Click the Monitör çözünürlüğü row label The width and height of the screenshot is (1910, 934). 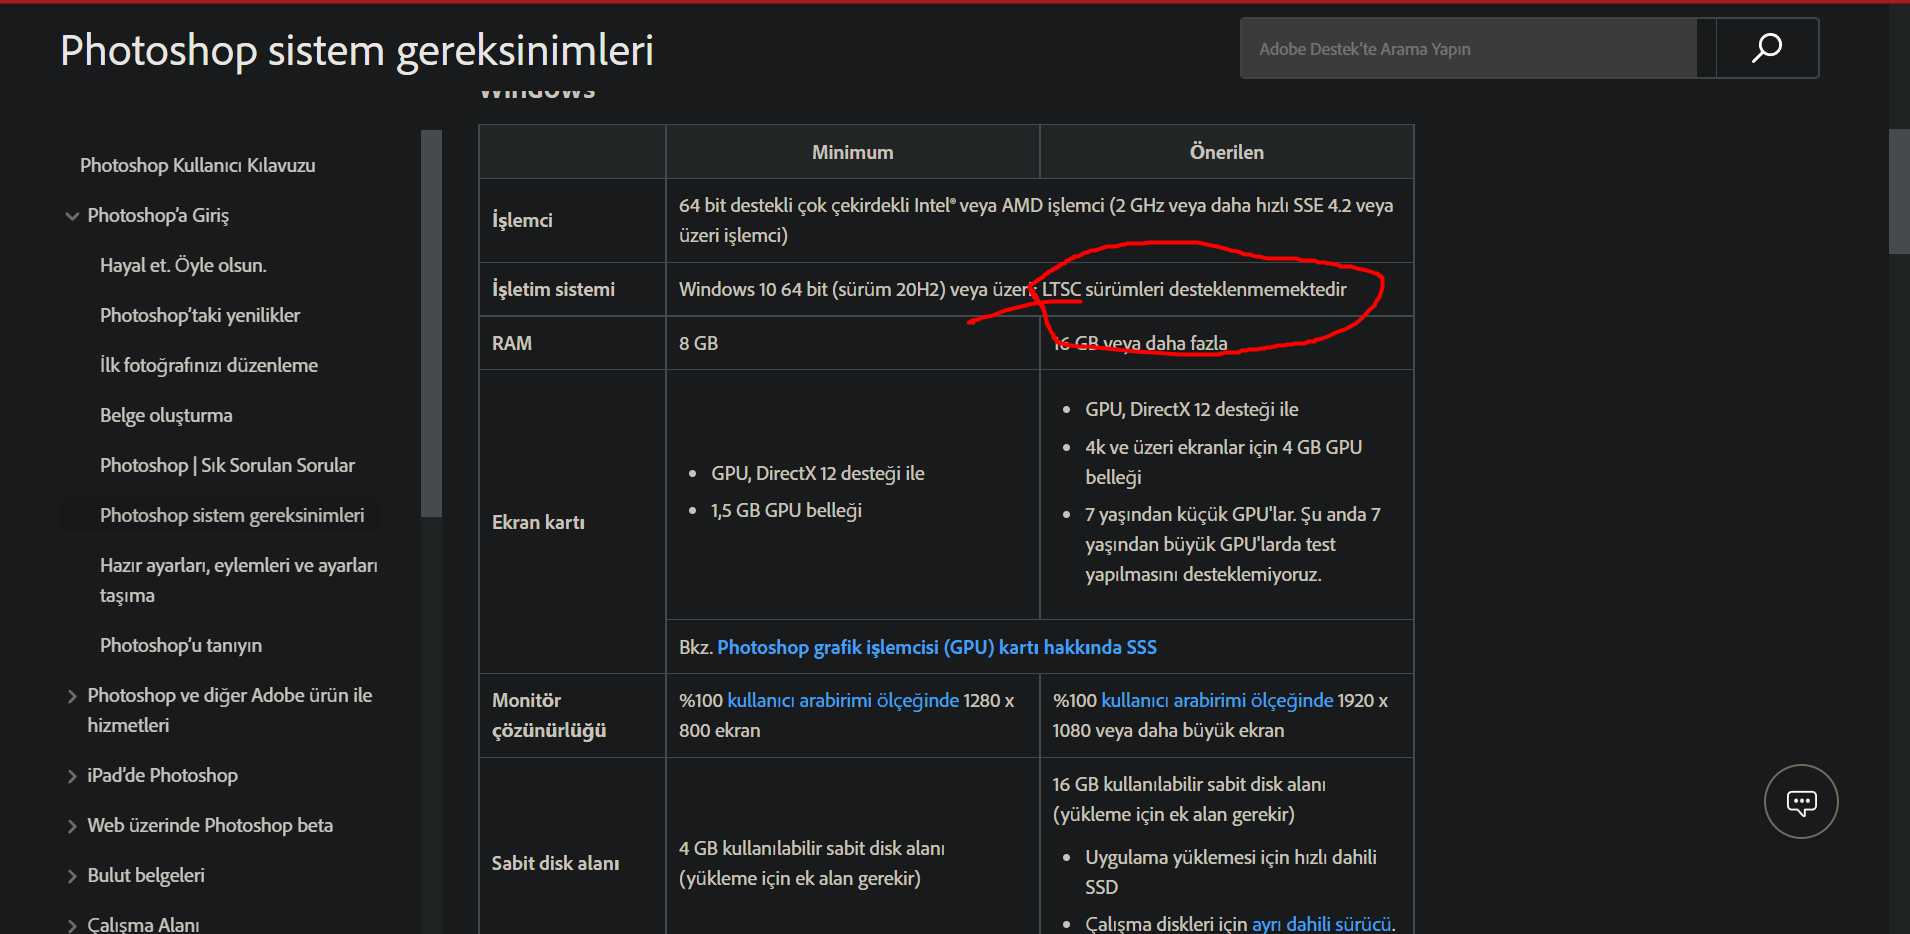pos(549,715)
